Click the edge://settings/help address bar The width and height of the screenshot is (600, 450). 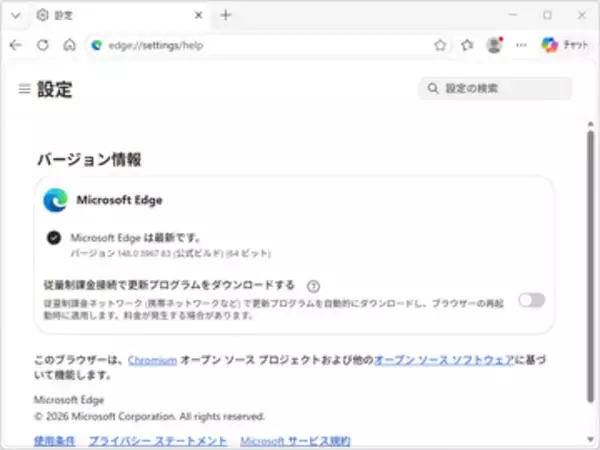(268, 46)
